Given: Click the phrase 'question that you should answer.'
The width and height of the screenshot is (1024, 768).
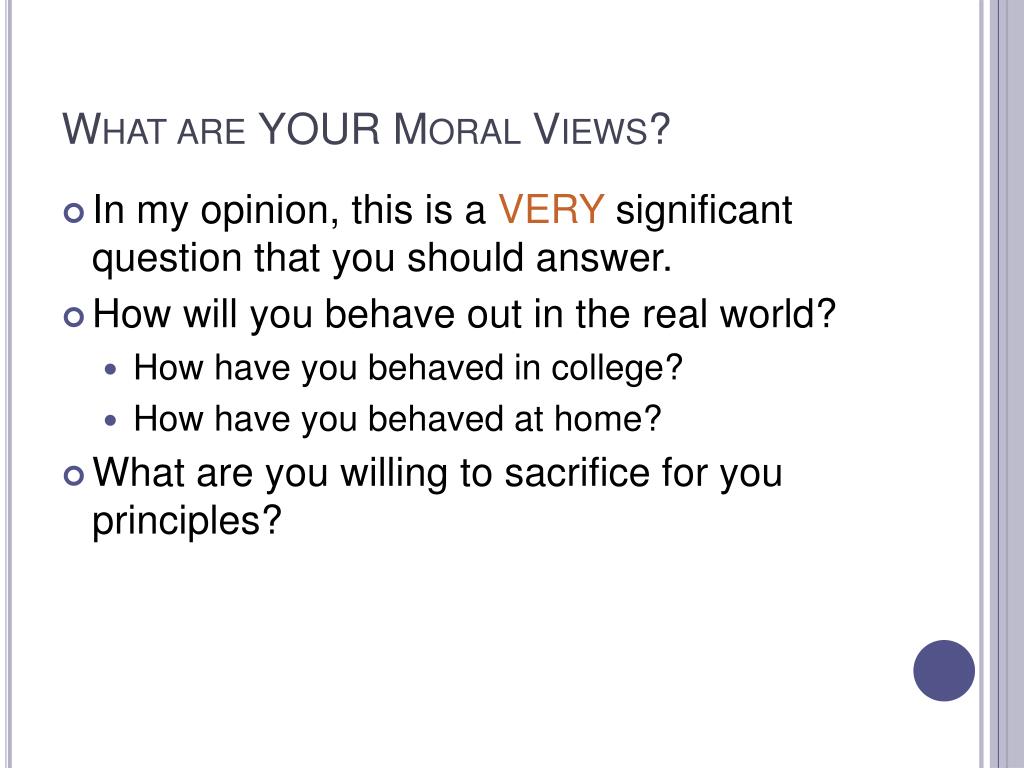Looking at the screenshot, I should click(x=382, y=259).
